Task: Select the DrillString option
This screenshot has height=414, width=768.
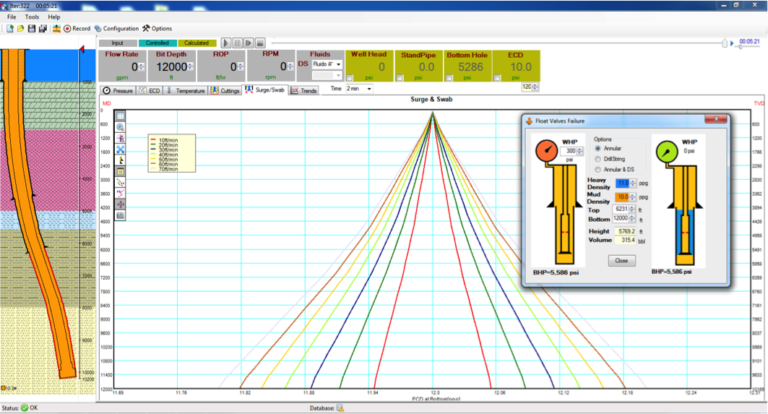Action: coord(599,158)
